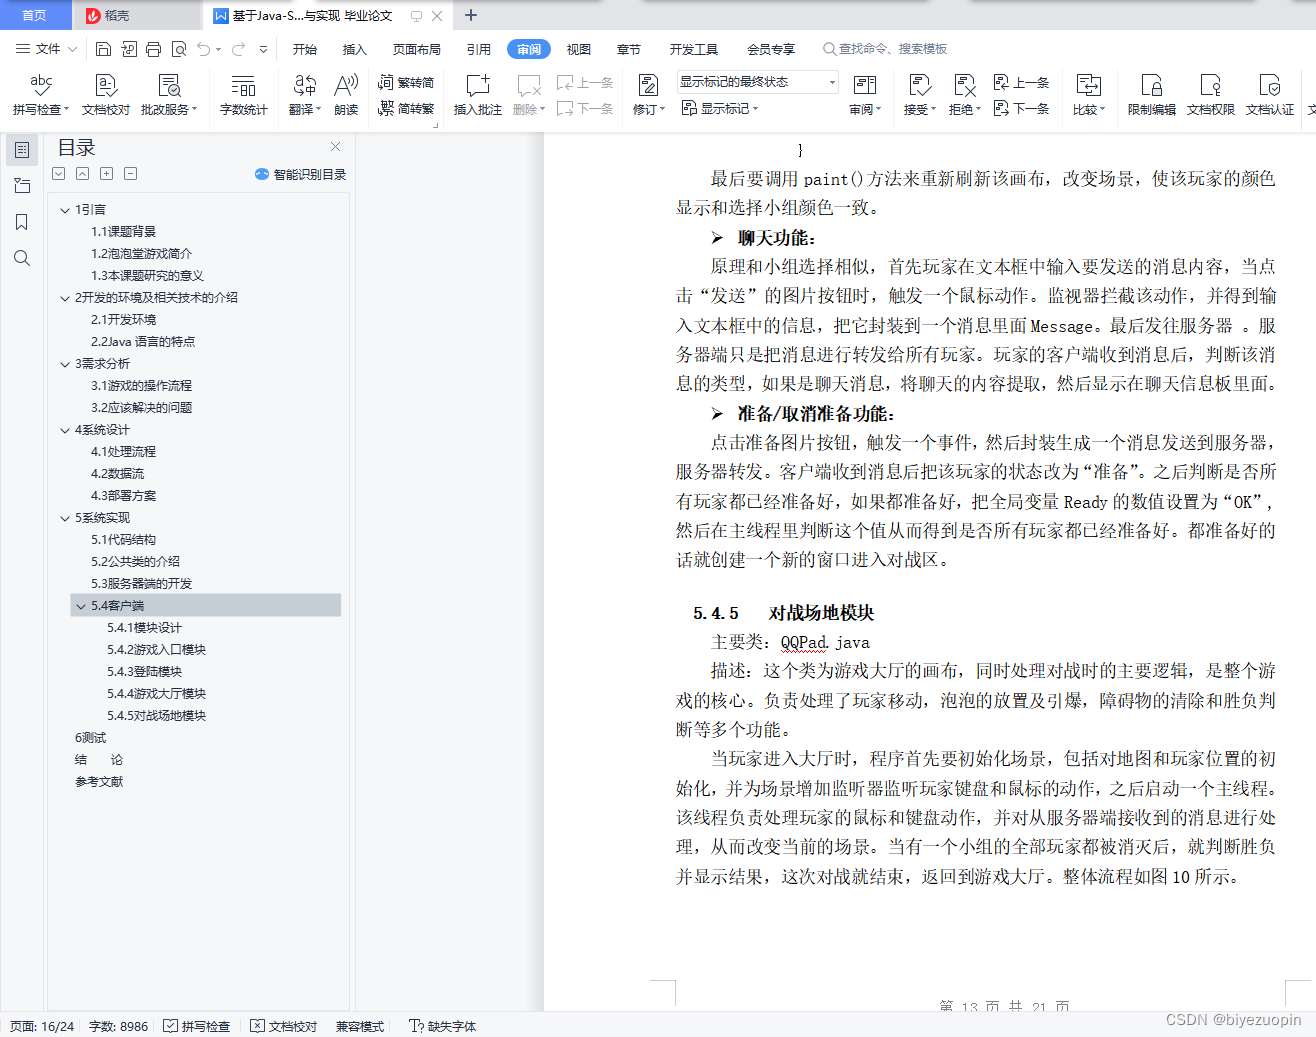Collapse the '5系统实现' outline section
Screen dimensions: 1316x1037
[x=65, y=518]
